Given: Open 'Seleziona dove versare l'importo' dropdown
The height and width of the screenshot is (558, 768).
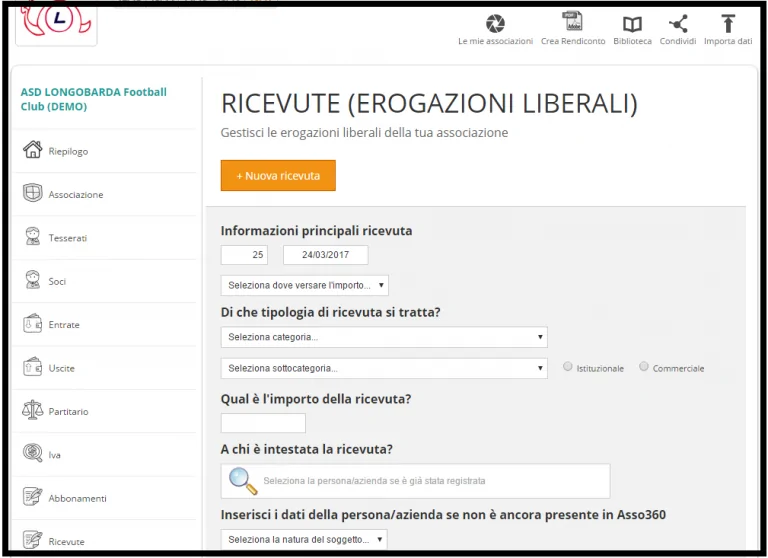Looking at the screenshot, I should tap(305, 285).
